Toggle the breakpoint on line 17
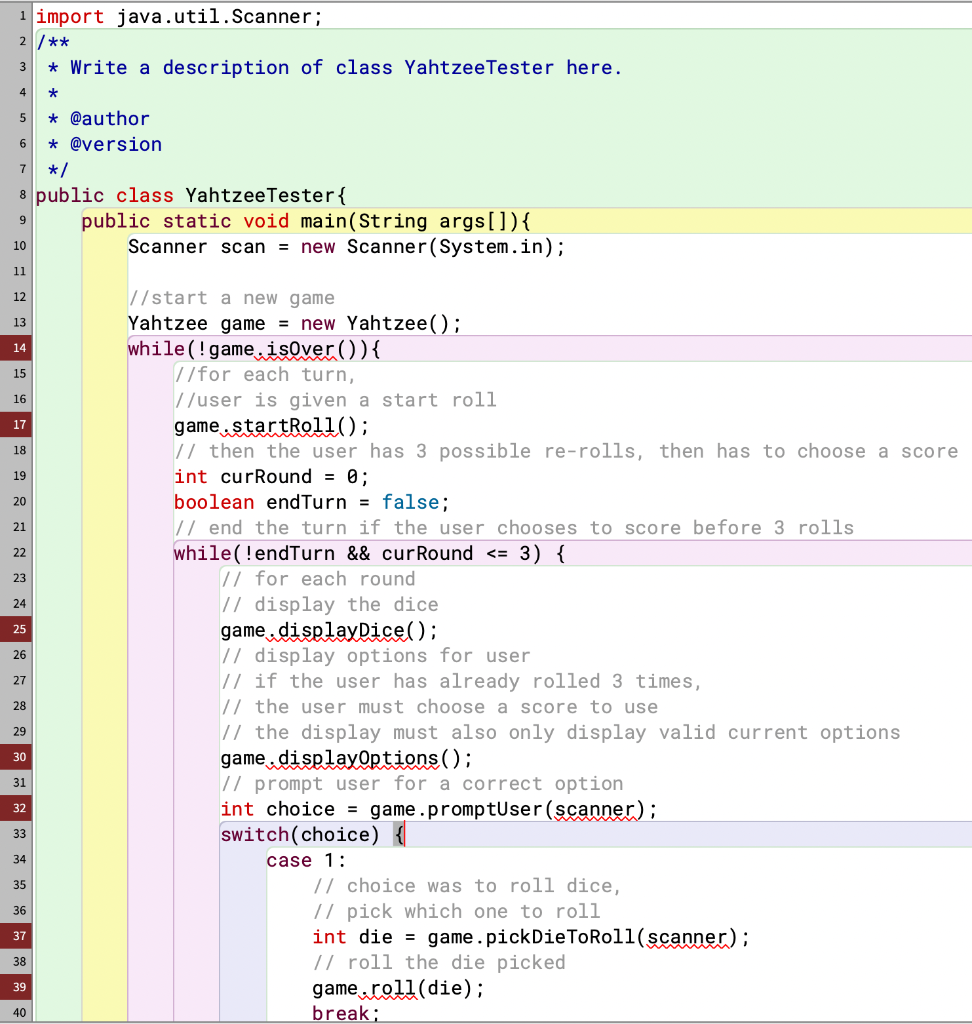This screenshot has width=972, height=1024. (x=16, y=425)
